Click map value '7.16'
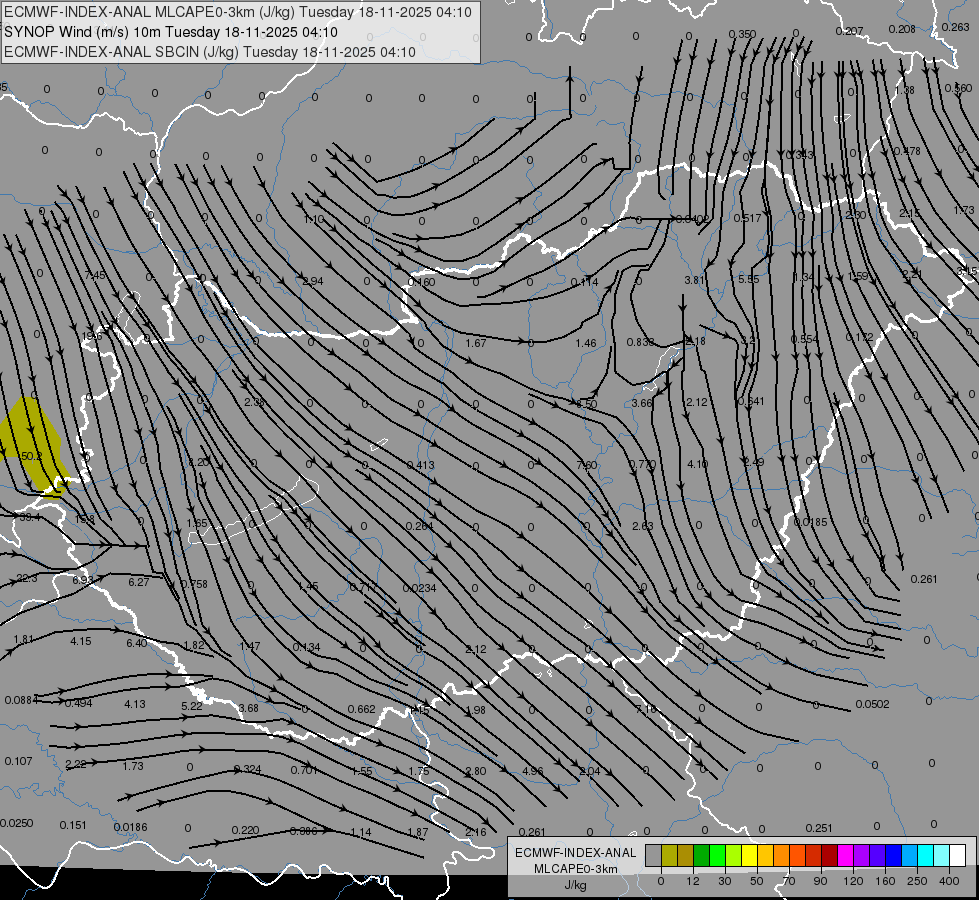 646,709
